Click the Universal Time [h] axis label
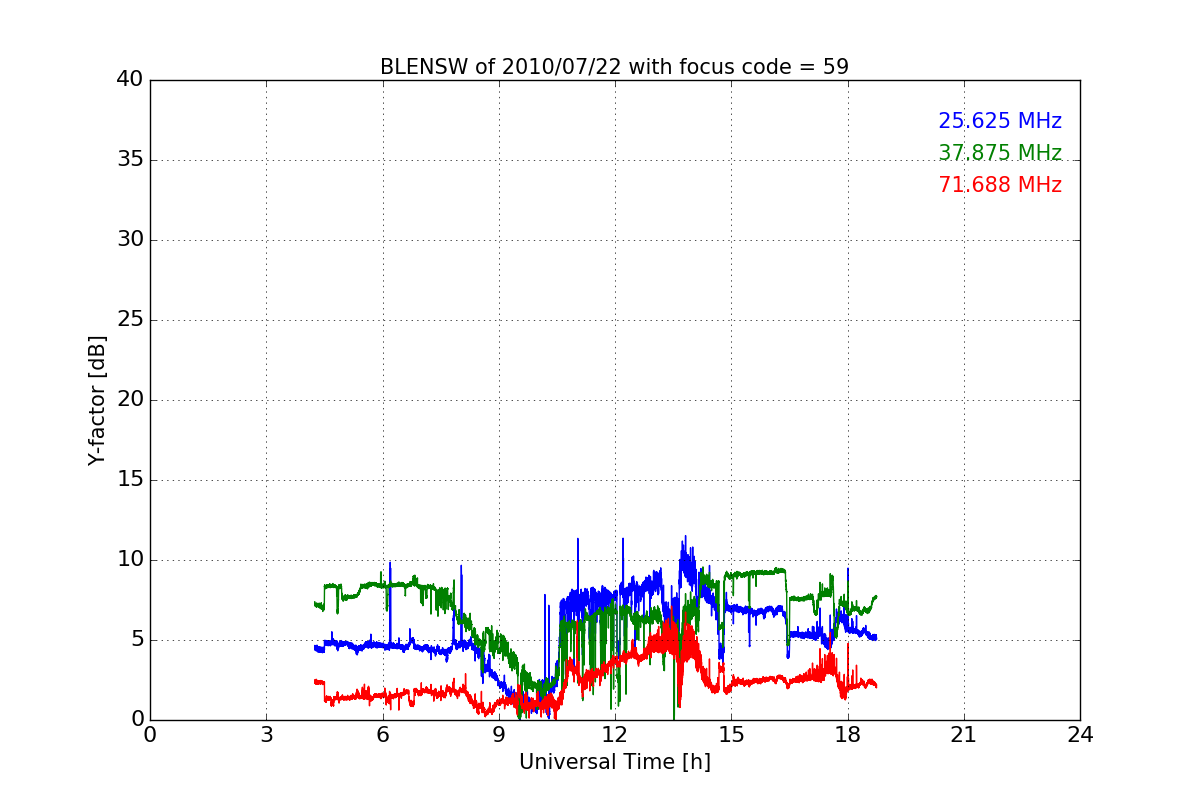Viewport: 1200px width, 800px height. (x=615, y=762)
